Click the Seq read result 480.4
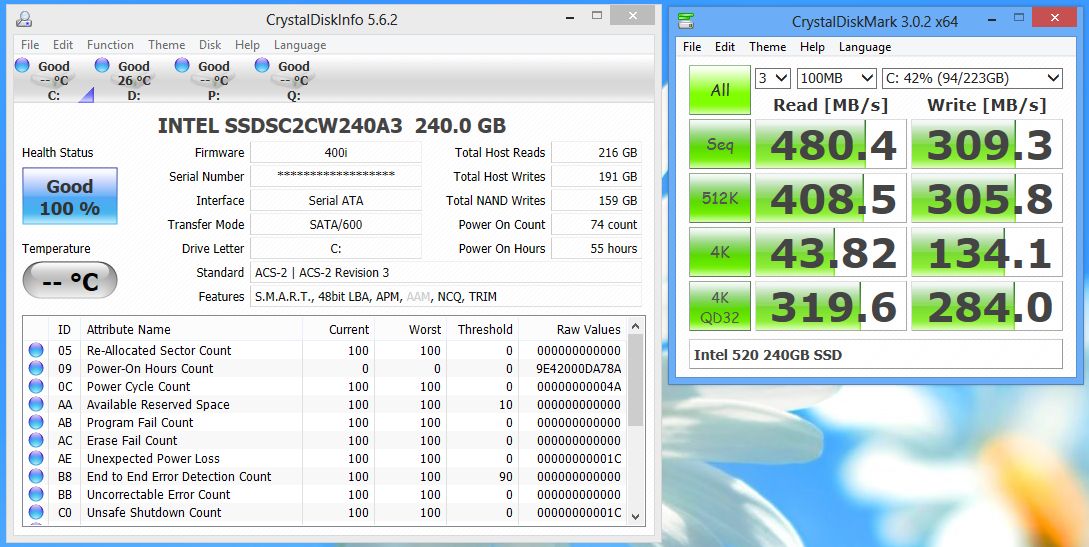This screenshot has width=1089, height=547. pyautogui.click(x=831, y=144)
